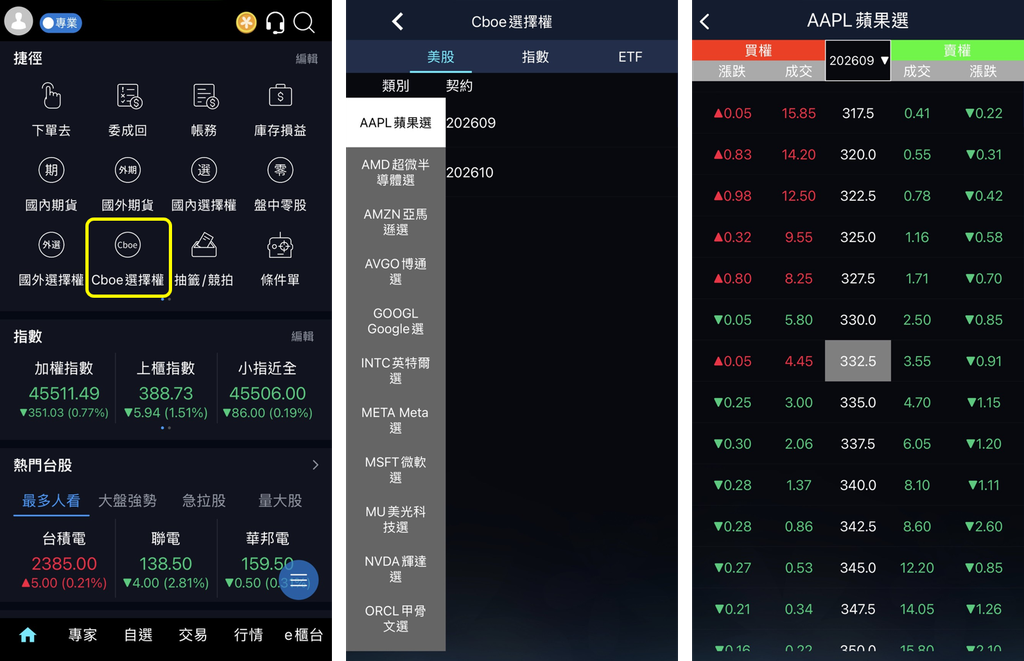
Task: Choose the 202609 contract
Action: click(562, 123)
